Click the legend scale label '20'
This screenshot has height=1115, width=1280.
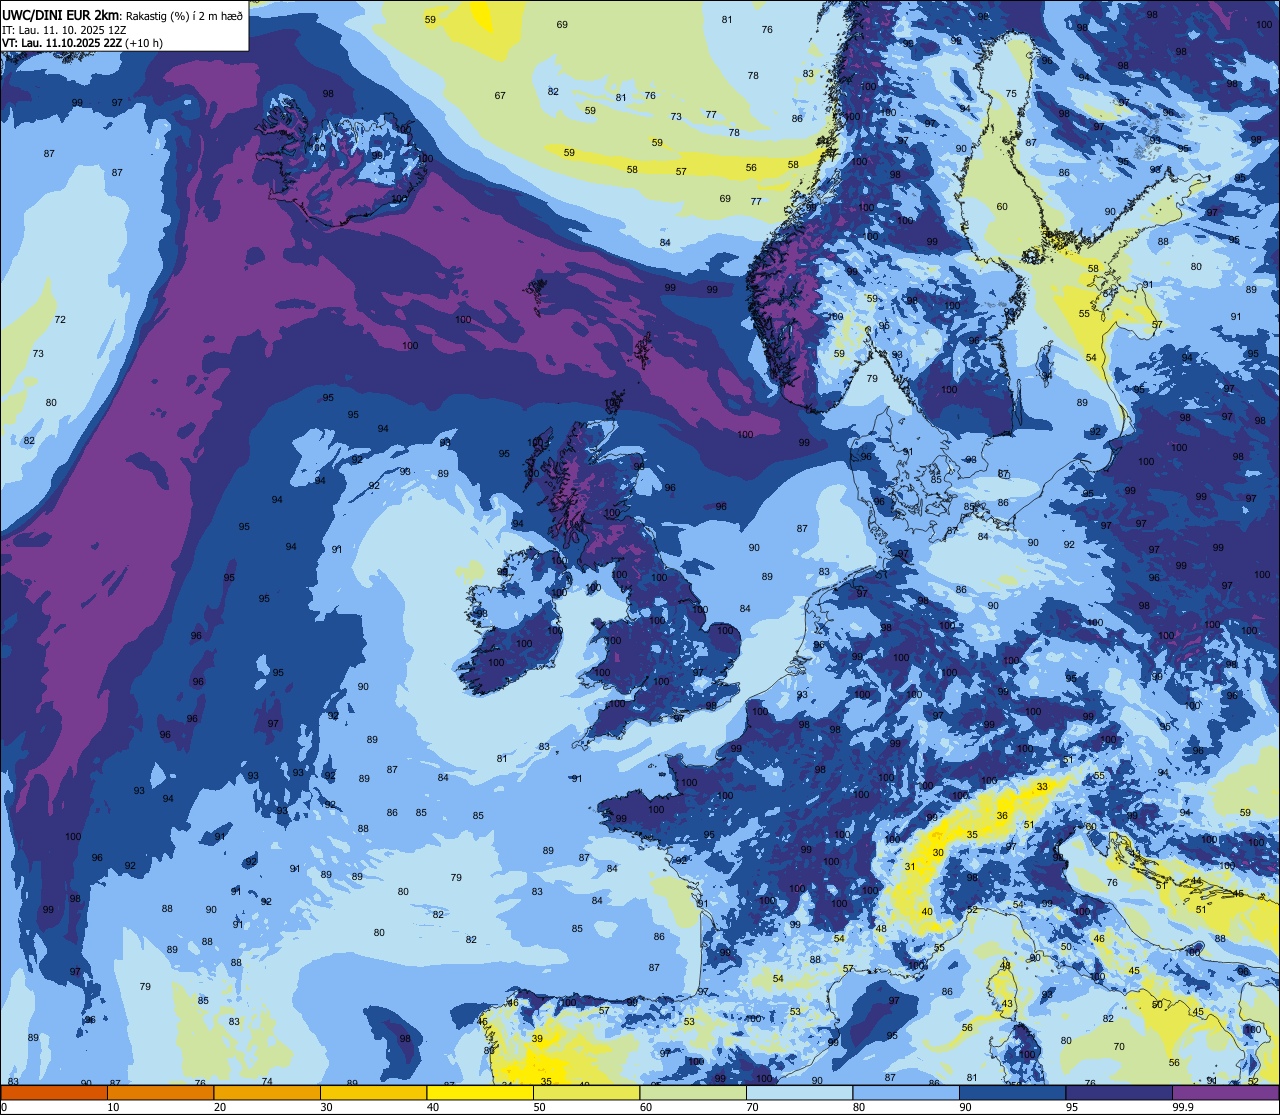click(x=220, y=1107)
